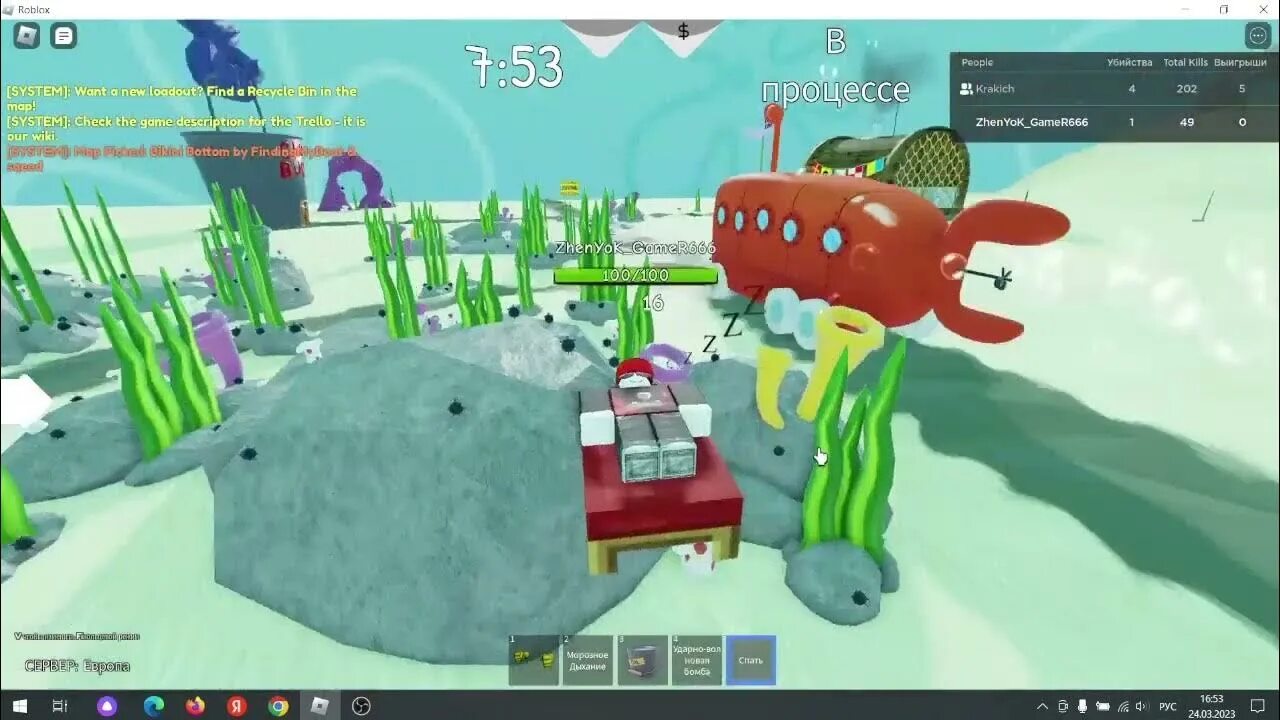Click the В процессе status text
The height and width of the screenshot is (720, 1280).
point(835,67)
